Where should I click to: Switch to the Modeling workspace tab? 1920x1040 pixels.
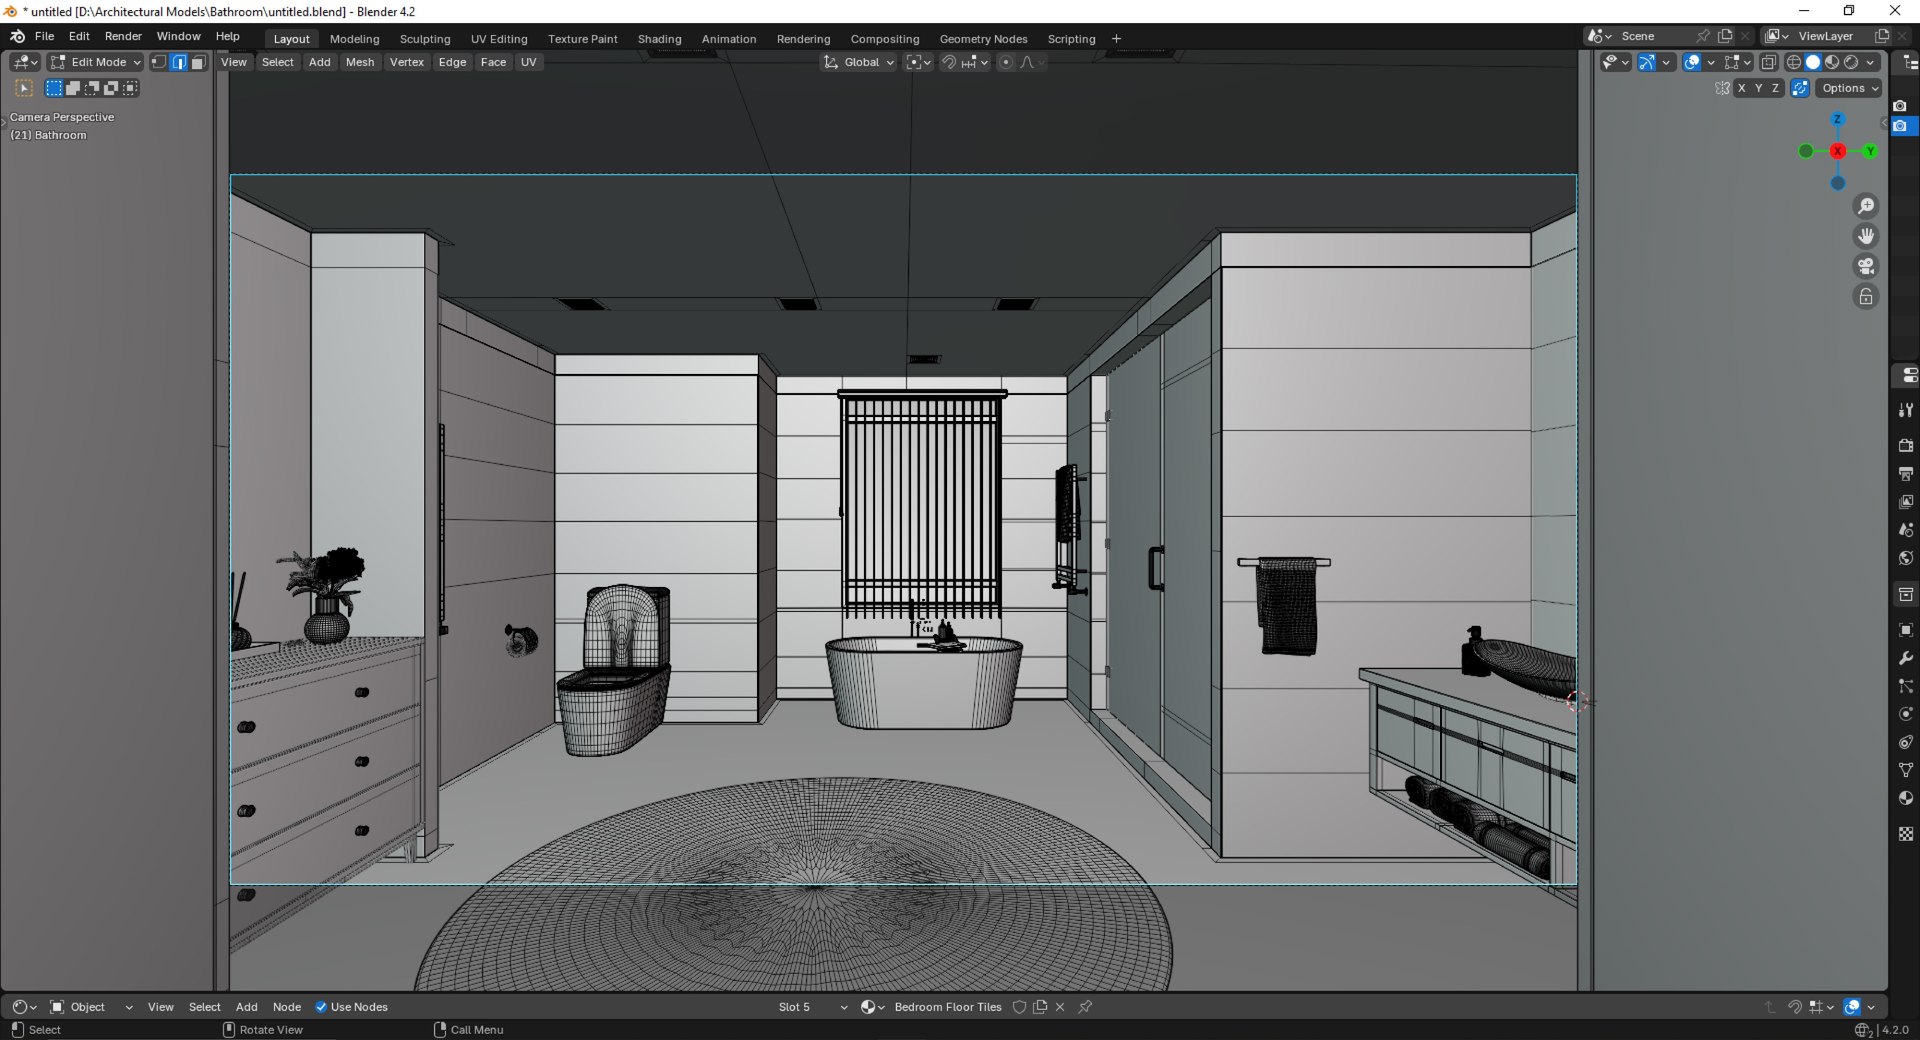[x=354, y=39]
